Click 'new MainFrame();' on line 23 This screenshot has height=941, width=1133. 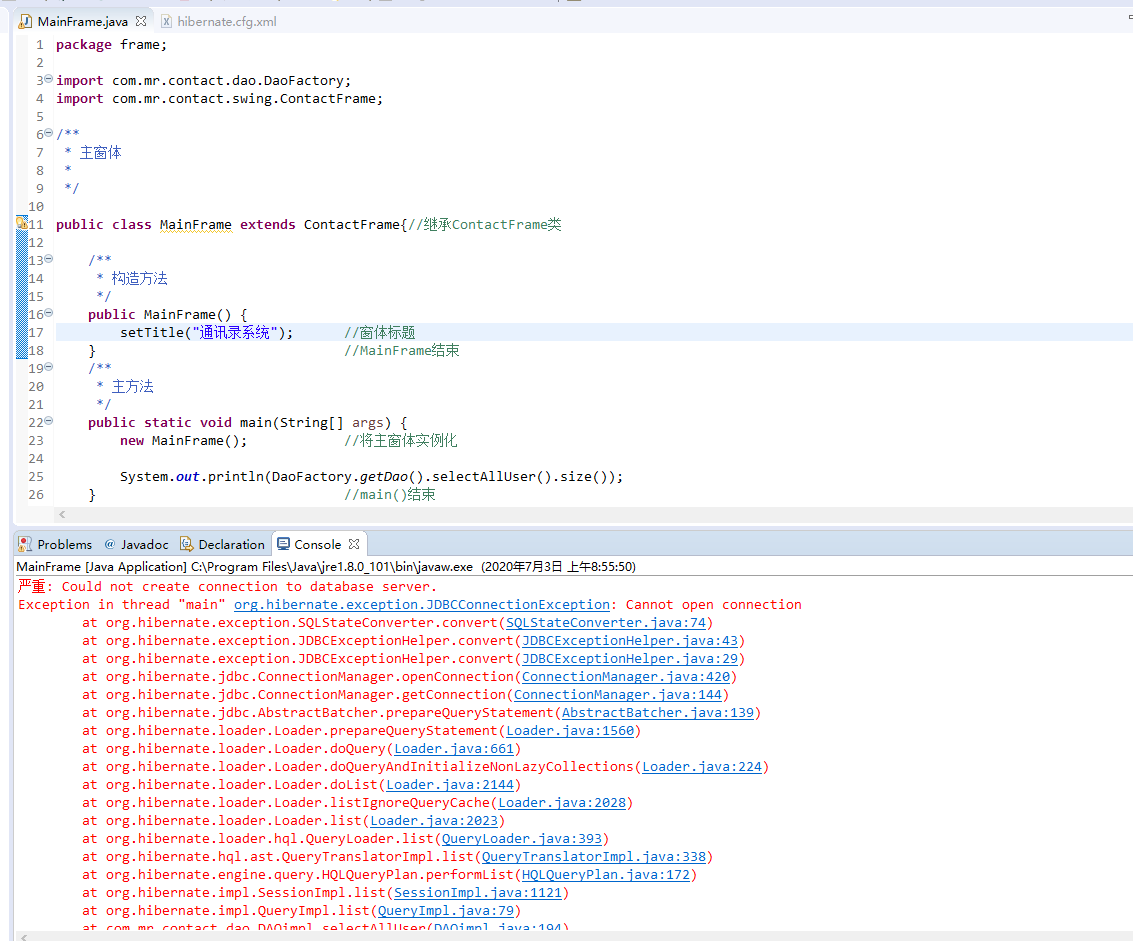pos(184,440)
